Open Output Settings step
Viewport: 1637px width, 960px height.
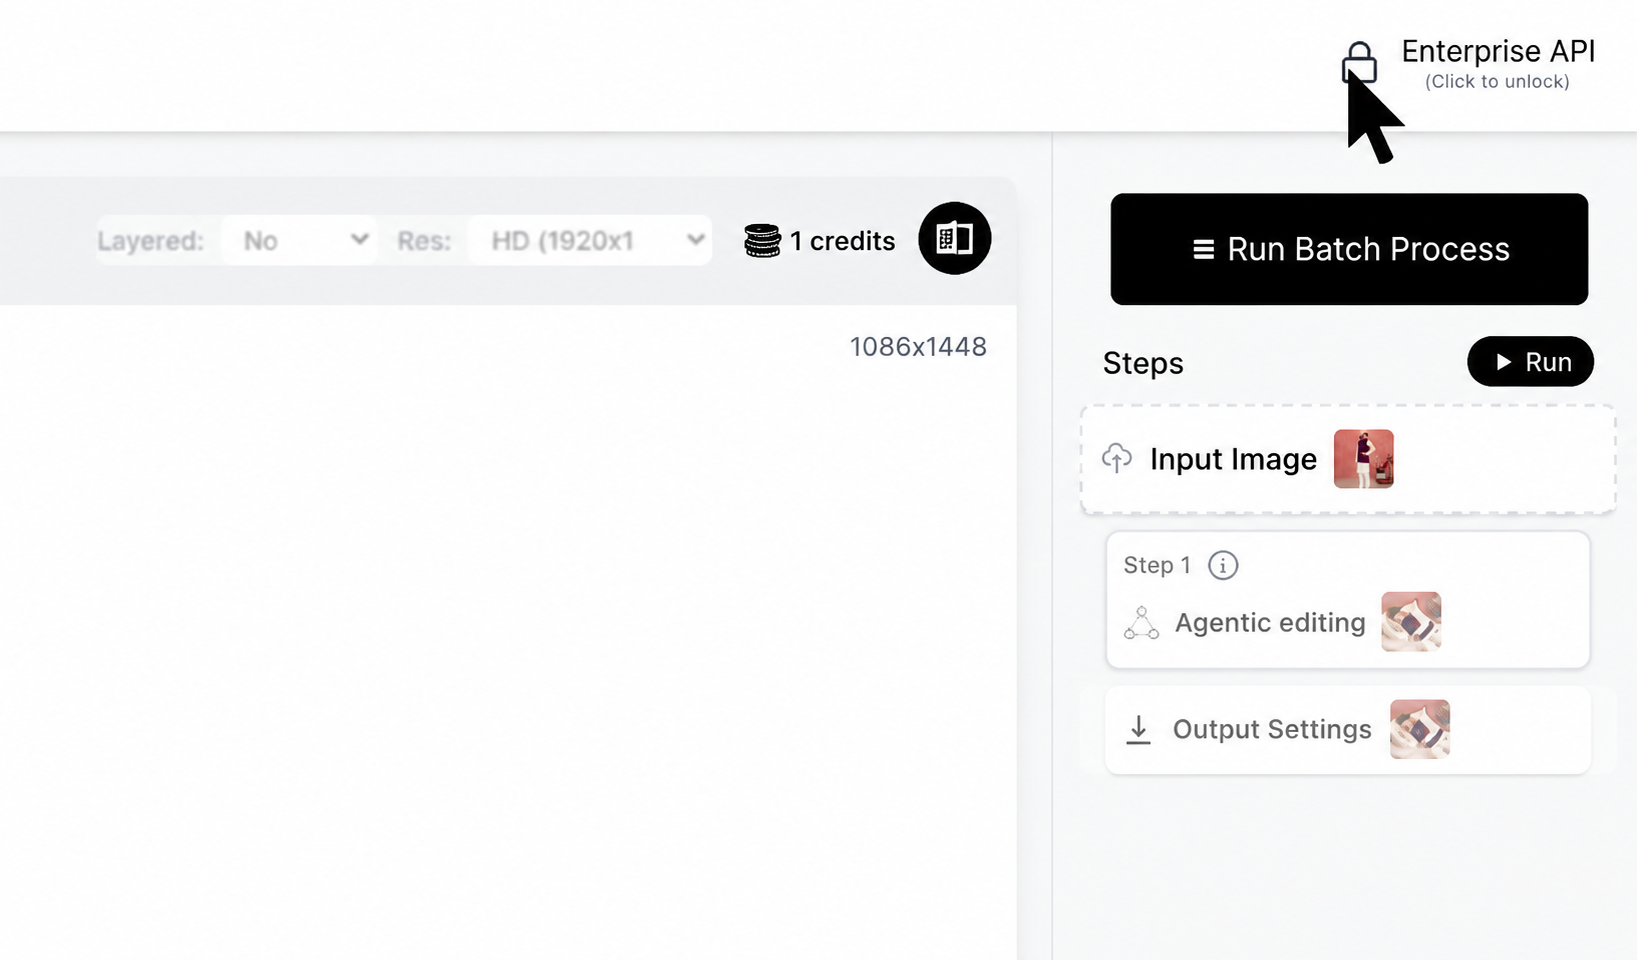[x=1348, y=729]
